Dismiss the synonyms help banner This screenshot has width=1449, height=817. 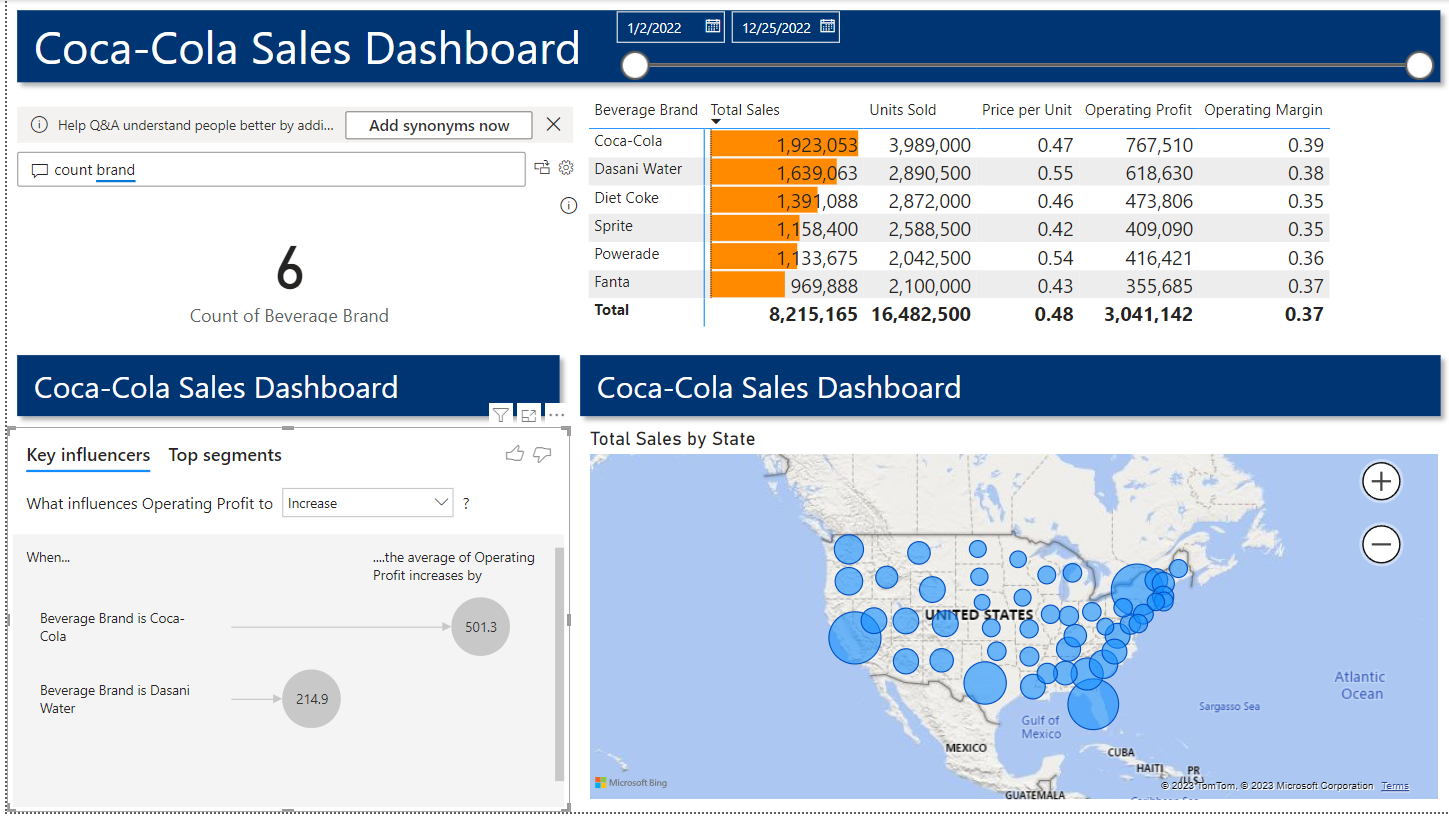(553, 124)
